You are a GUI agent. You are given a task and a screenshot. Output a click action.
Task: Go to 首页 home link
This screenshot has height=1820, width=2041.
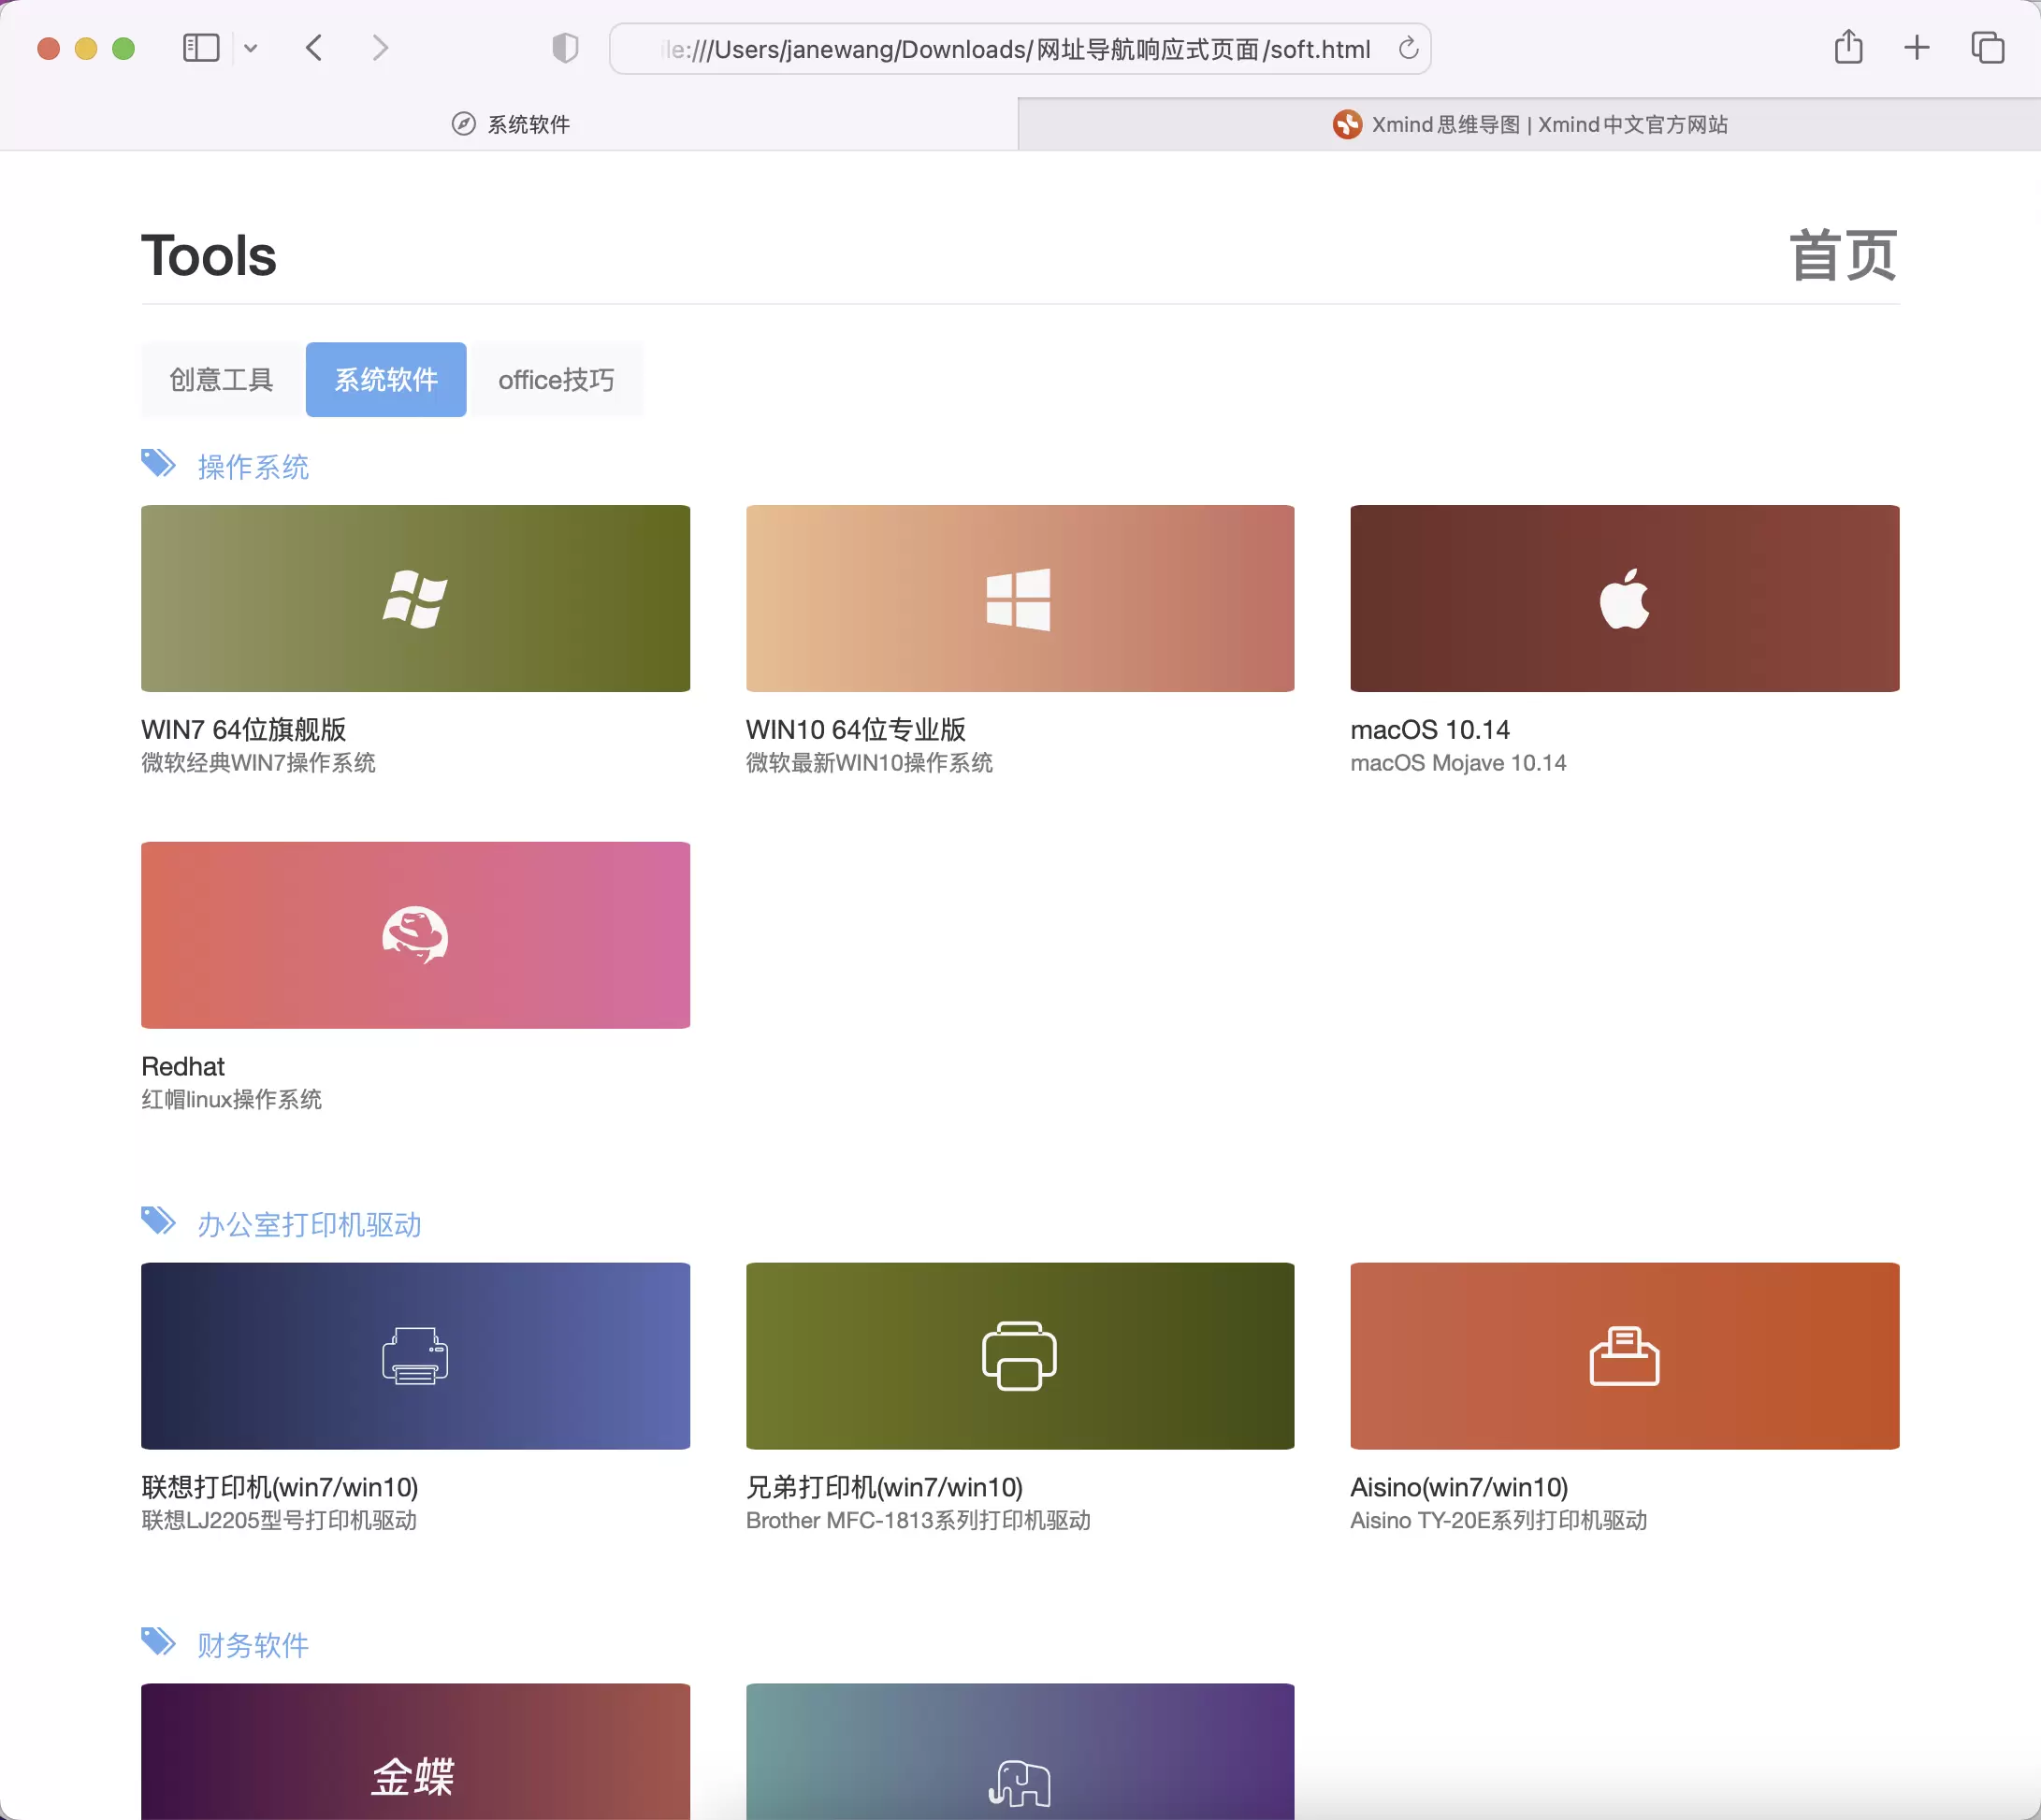(1843, 256)
